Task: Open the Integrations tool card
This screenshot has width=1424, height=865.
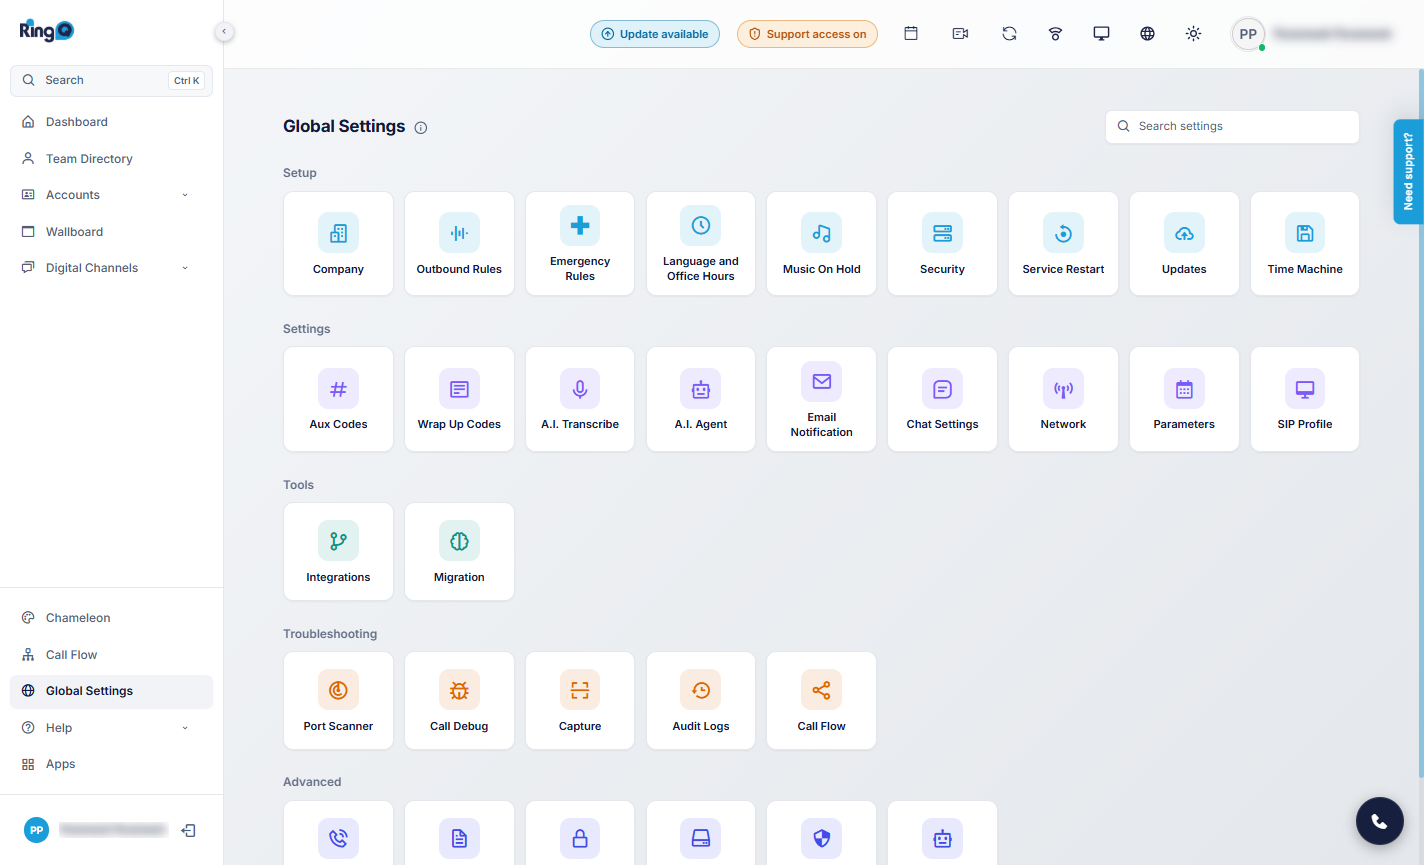Action: (338, 552)
